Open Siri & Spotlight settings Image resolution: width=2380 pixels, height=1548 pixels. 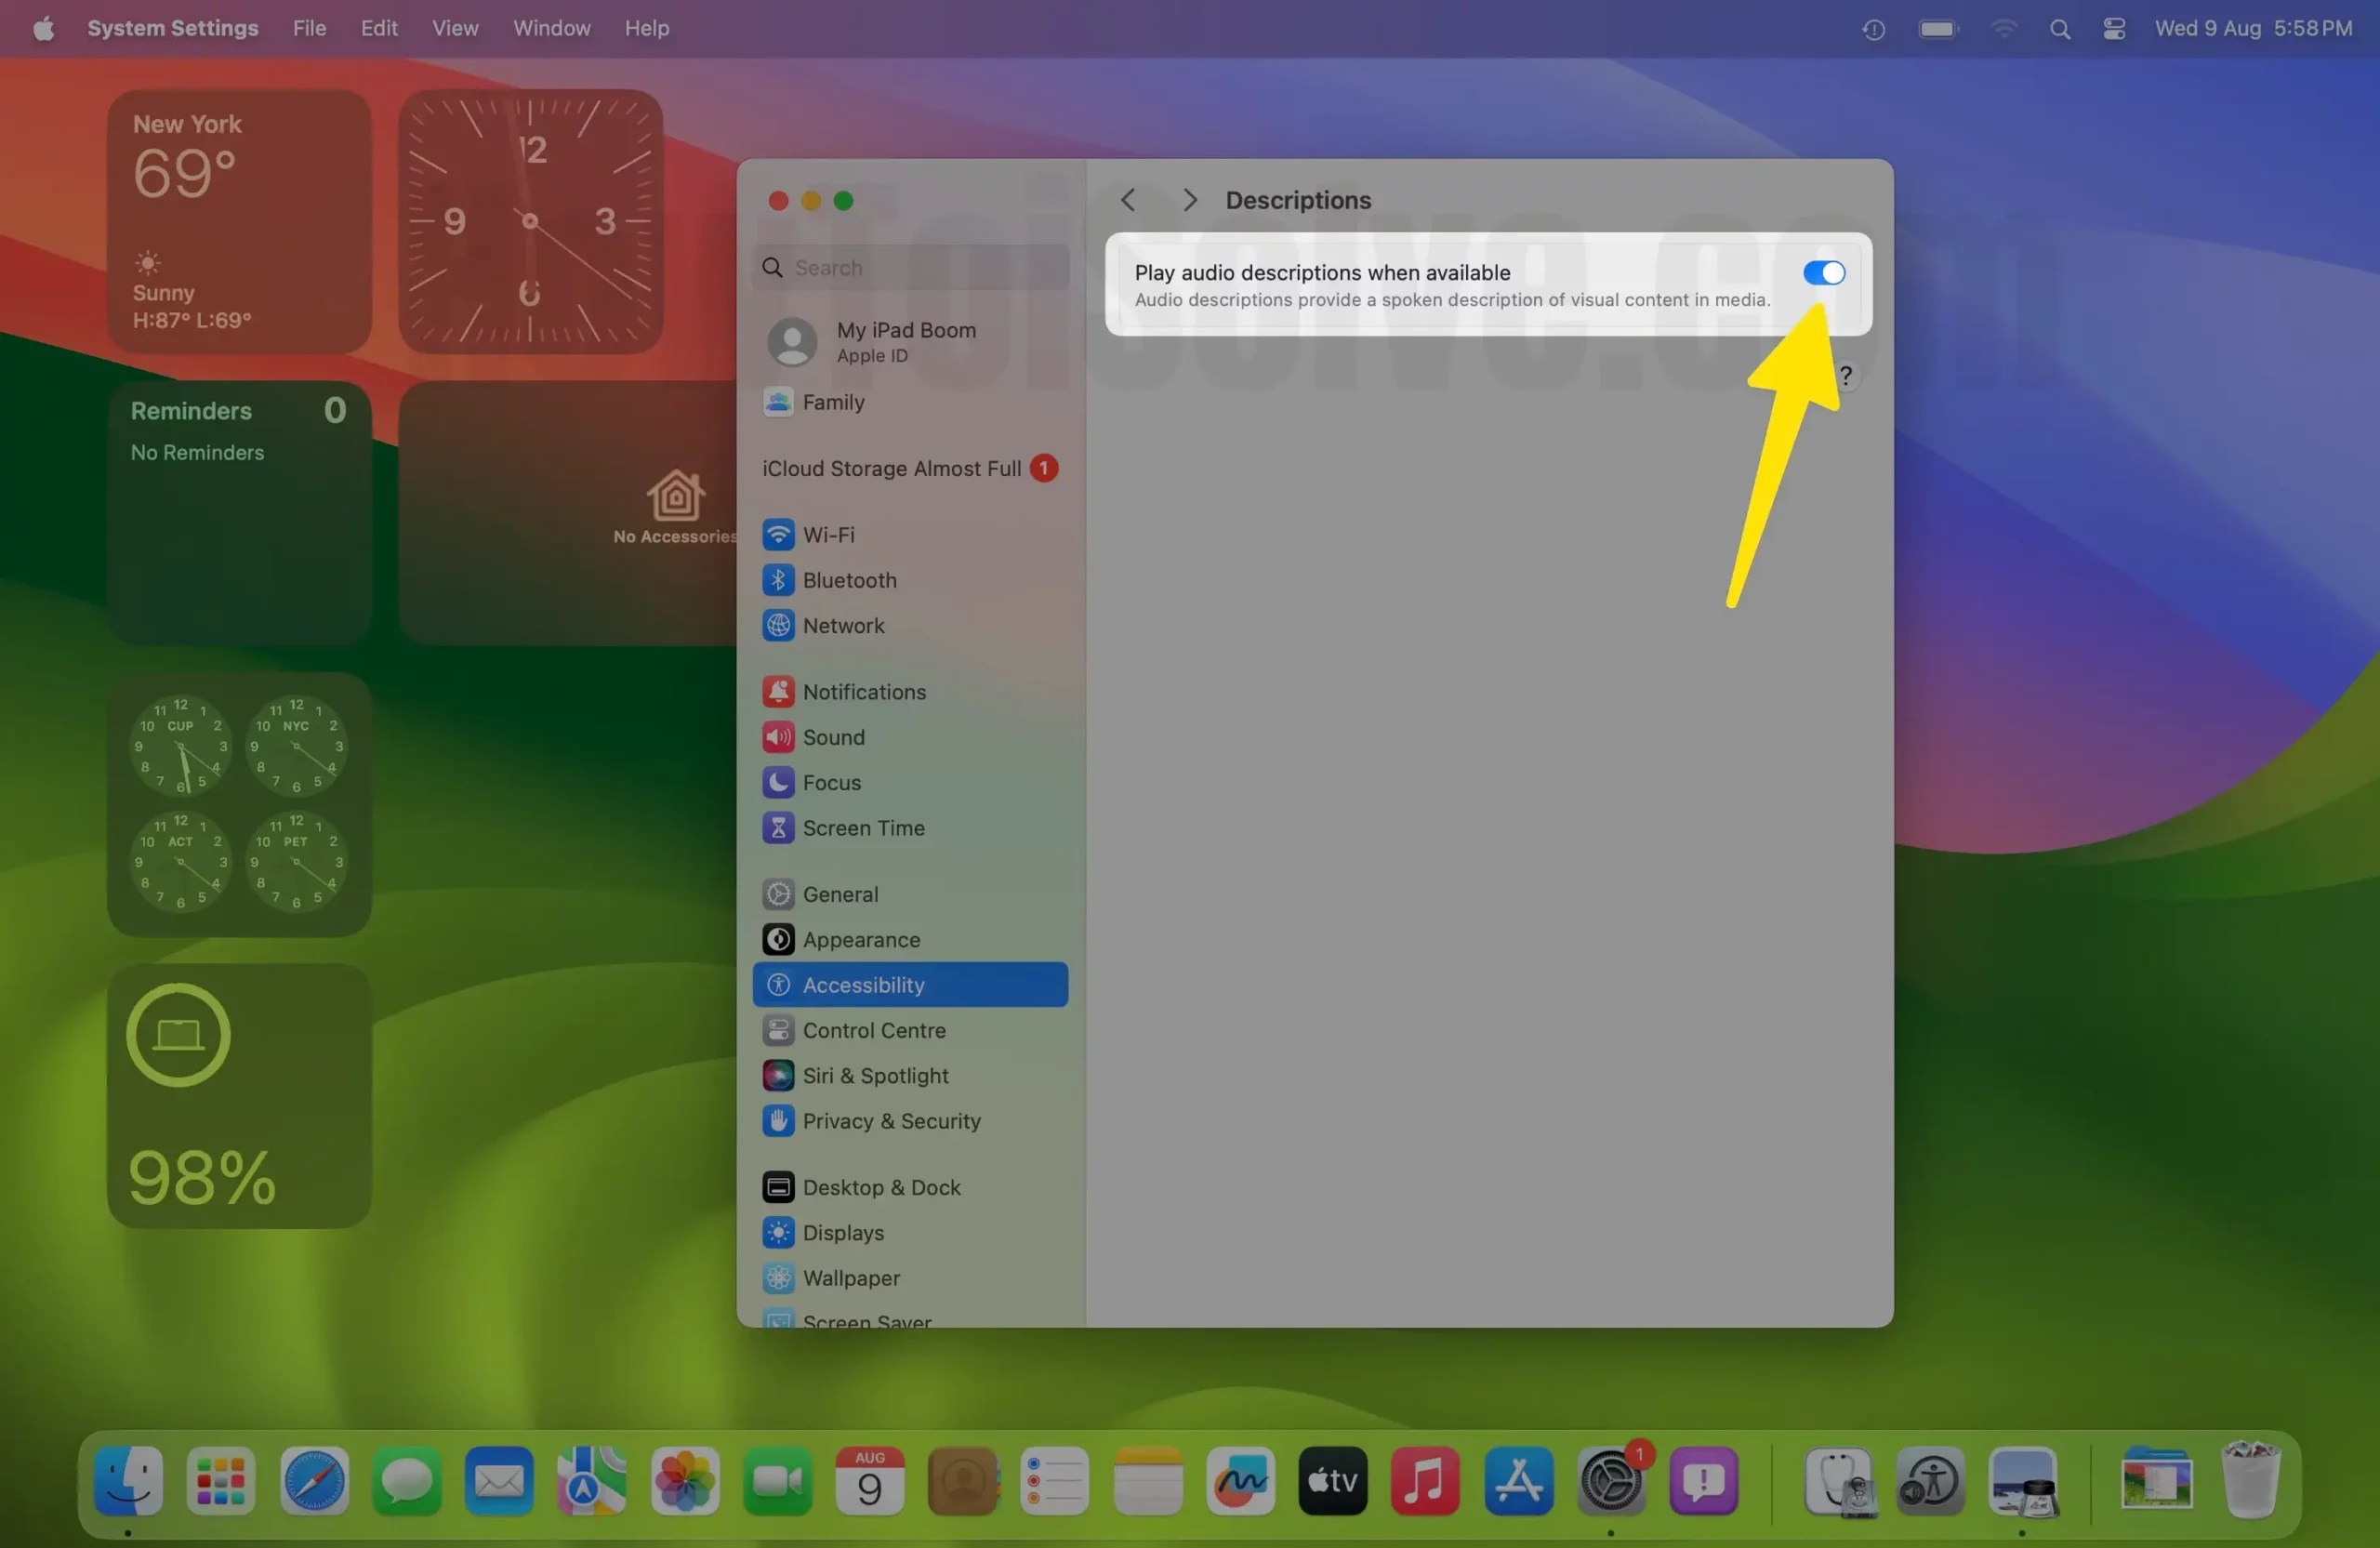876,1075
